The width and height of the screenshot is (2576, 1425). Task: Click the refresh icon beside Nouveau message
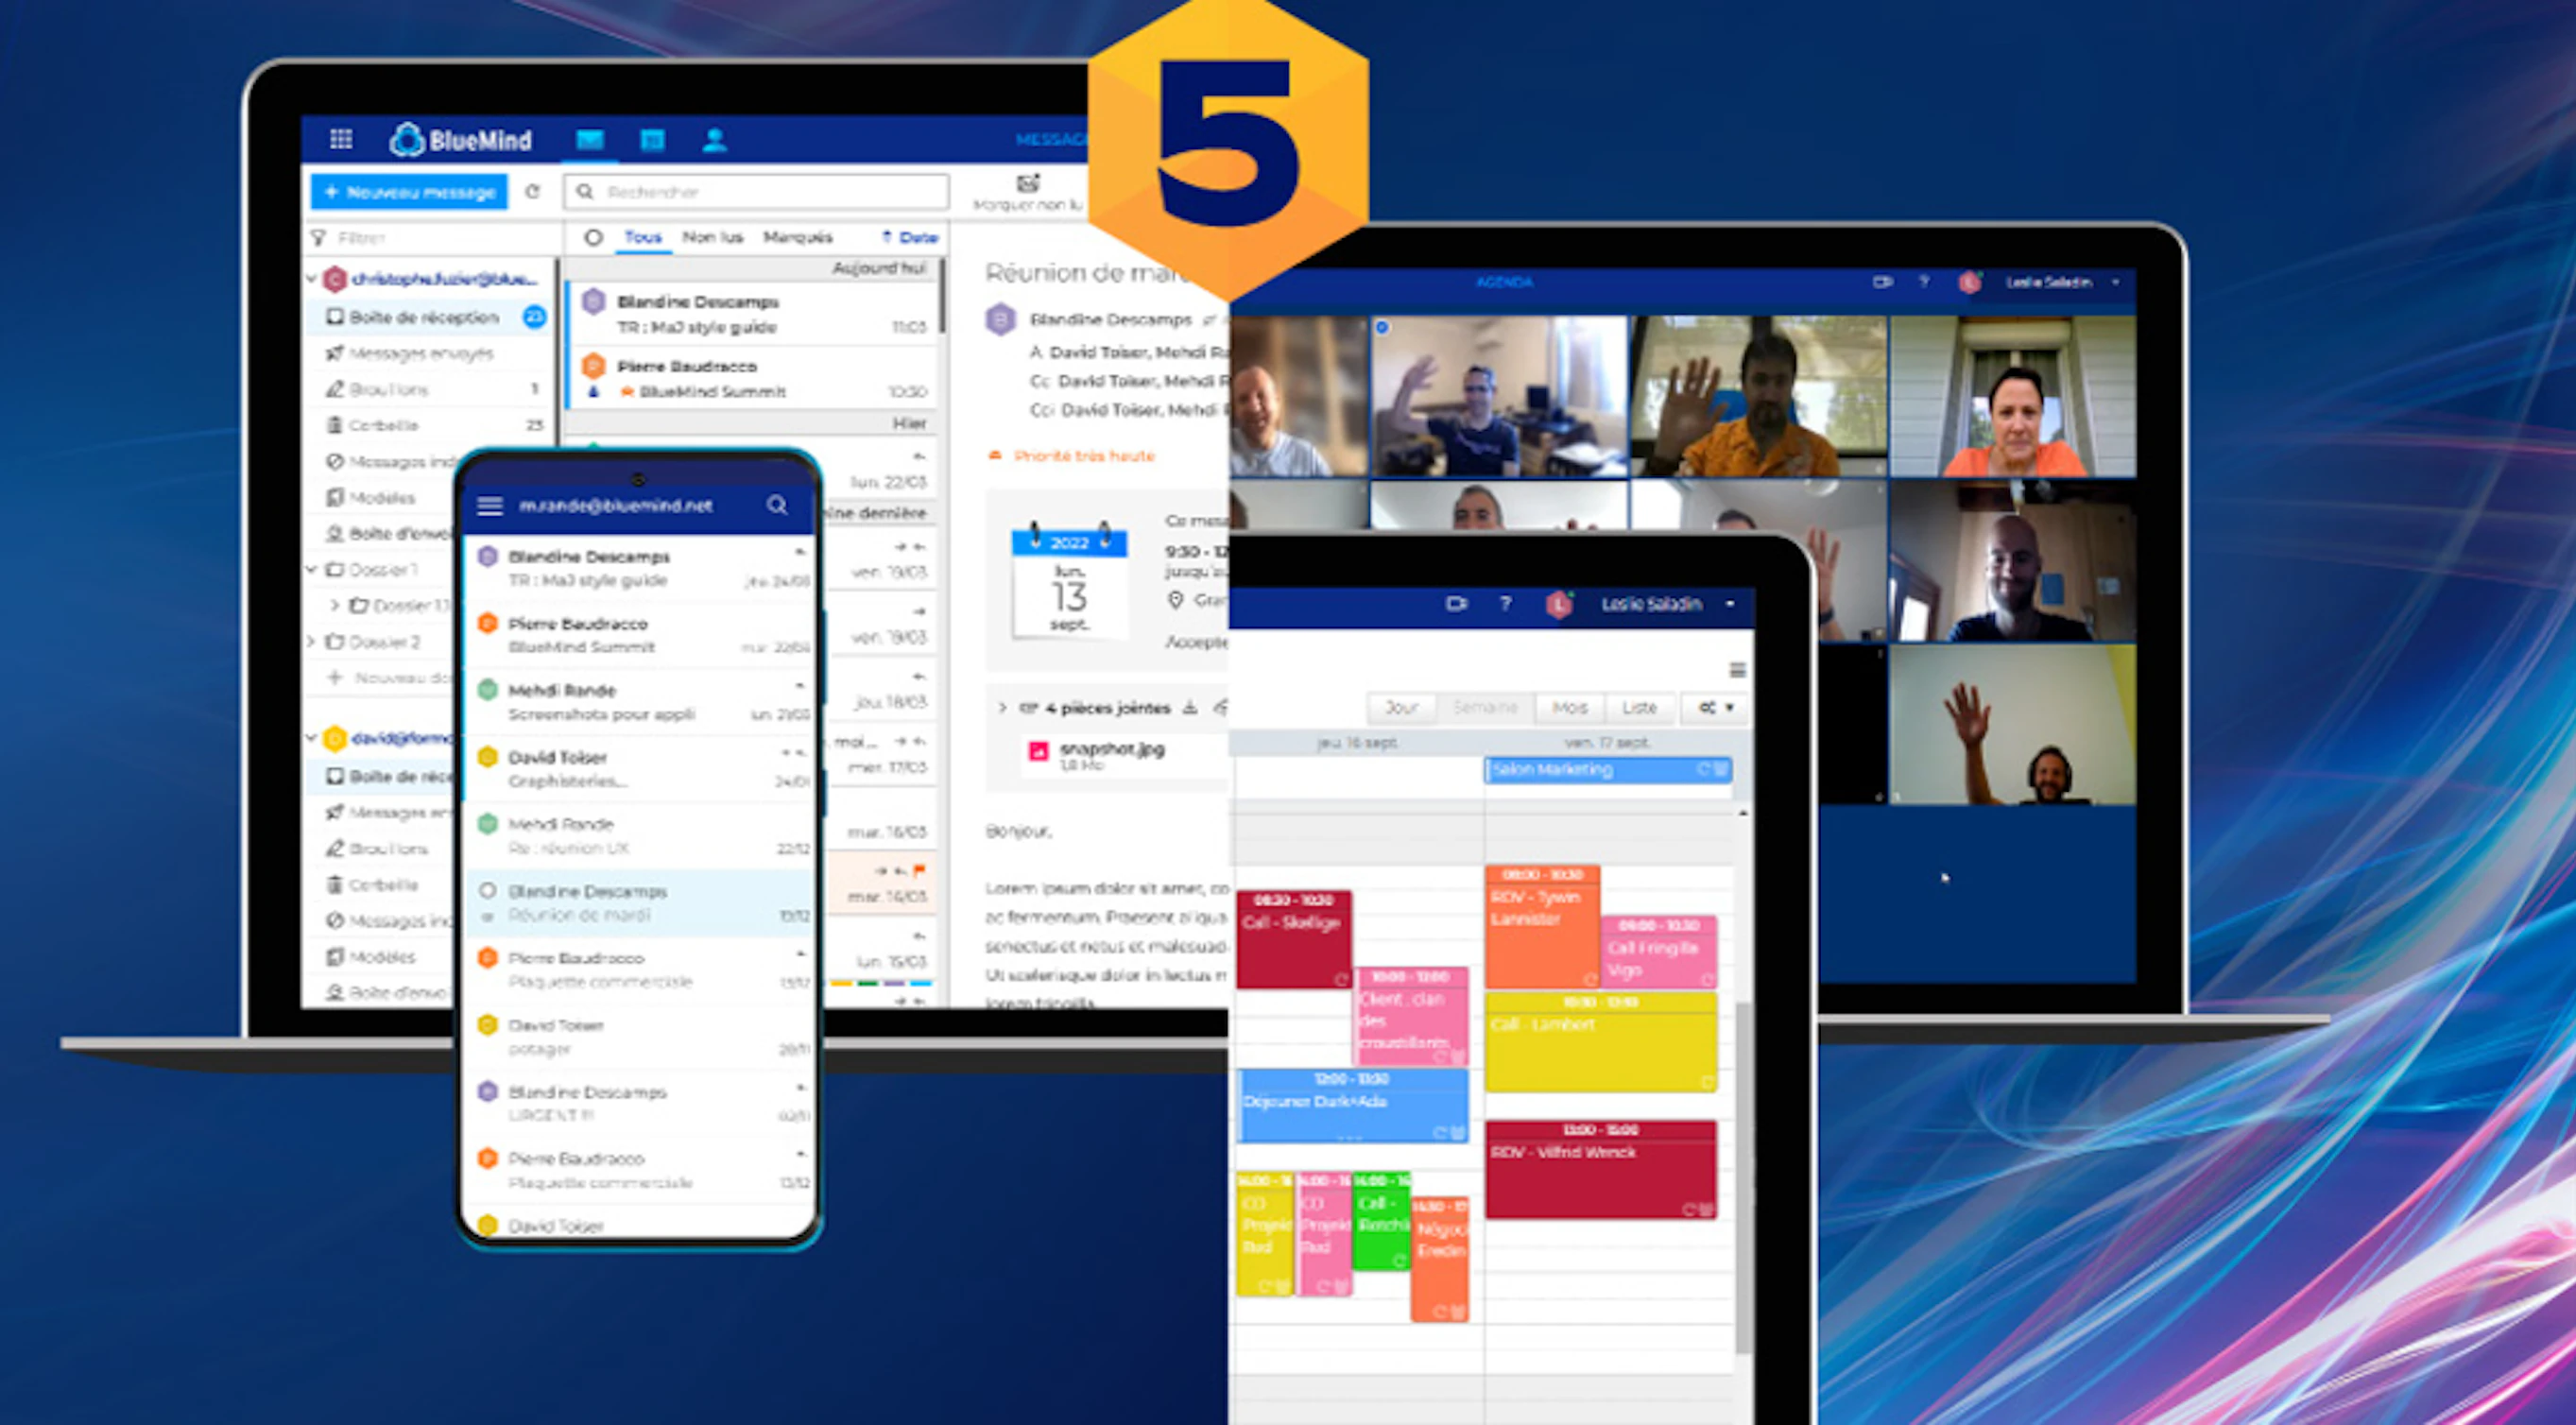pos(533,191)
